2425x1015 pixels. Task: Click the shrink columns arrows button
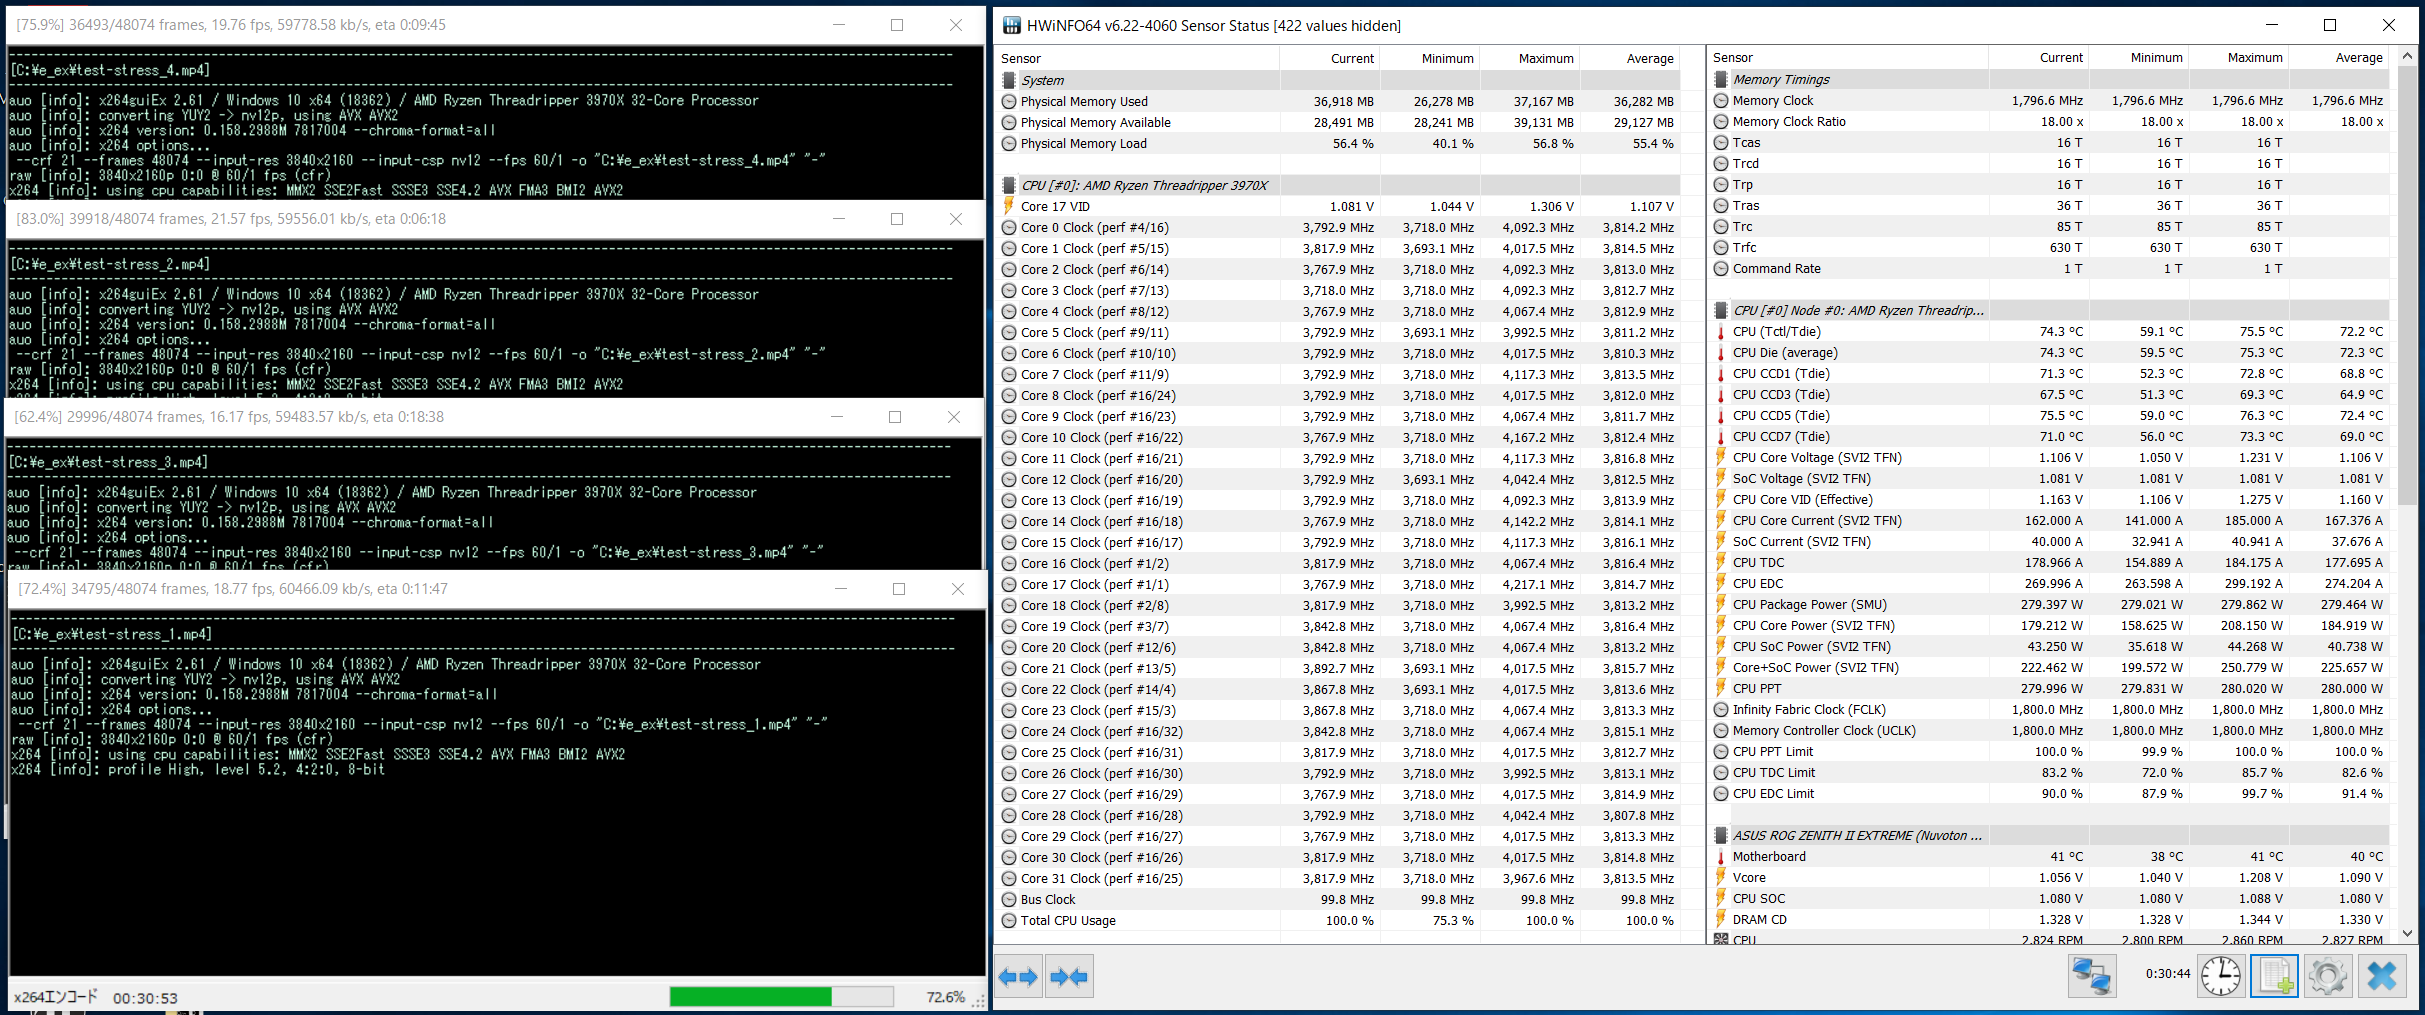[1068, 977]
